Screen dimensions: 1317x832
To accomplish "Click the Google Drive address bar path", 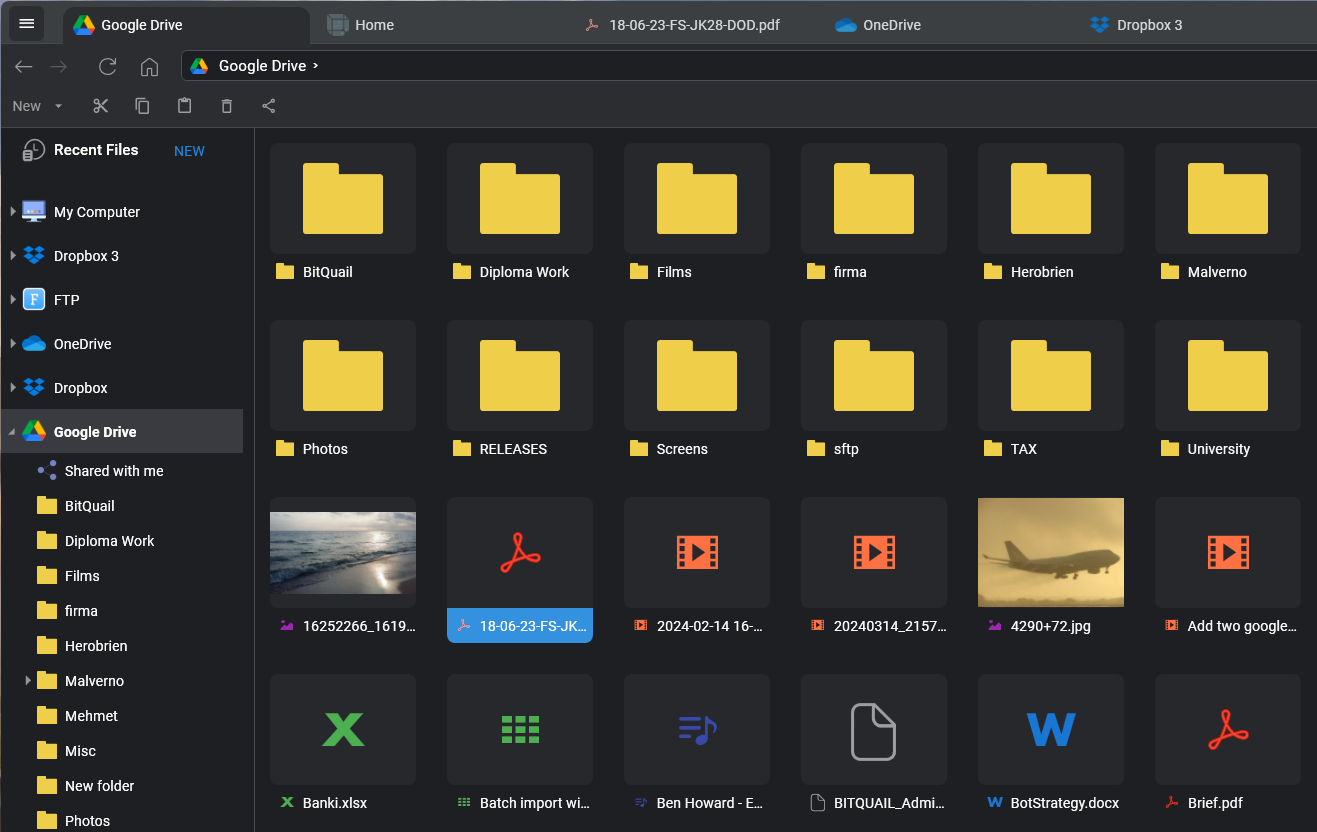I will tap(262, 66).
